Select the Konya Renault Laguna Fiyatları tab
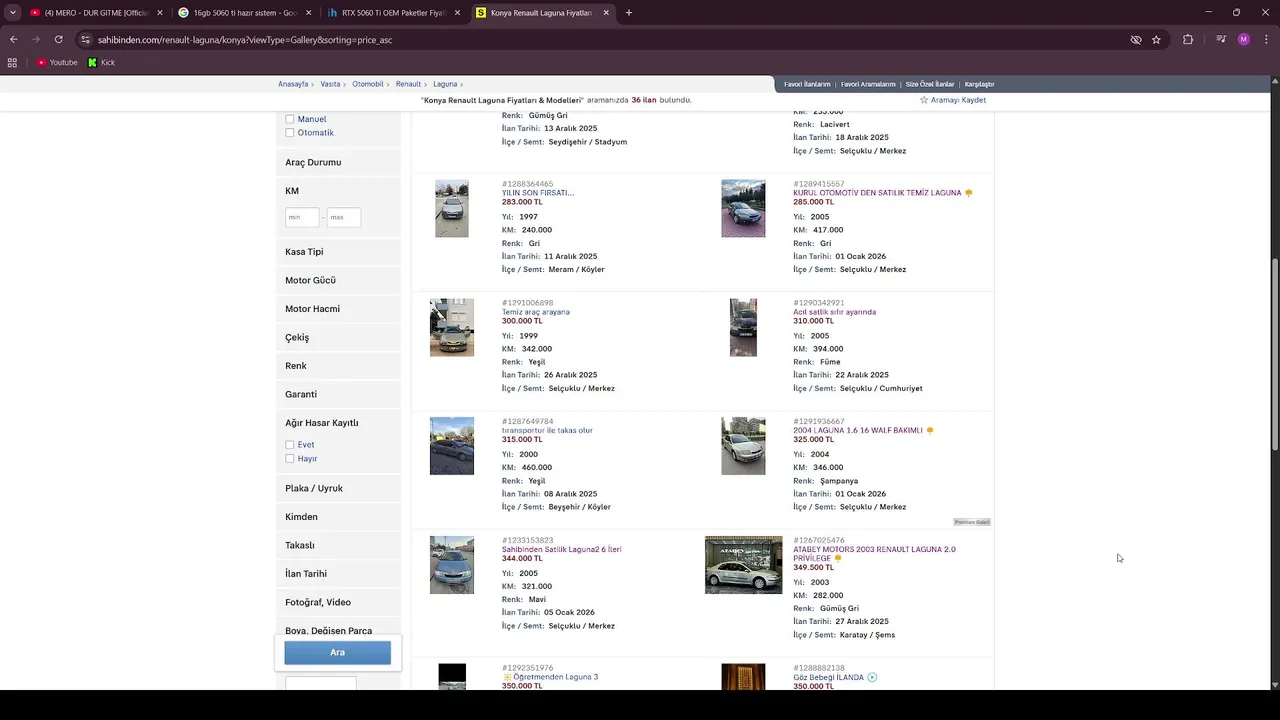 pyautogui.click(x=541, y=13)
